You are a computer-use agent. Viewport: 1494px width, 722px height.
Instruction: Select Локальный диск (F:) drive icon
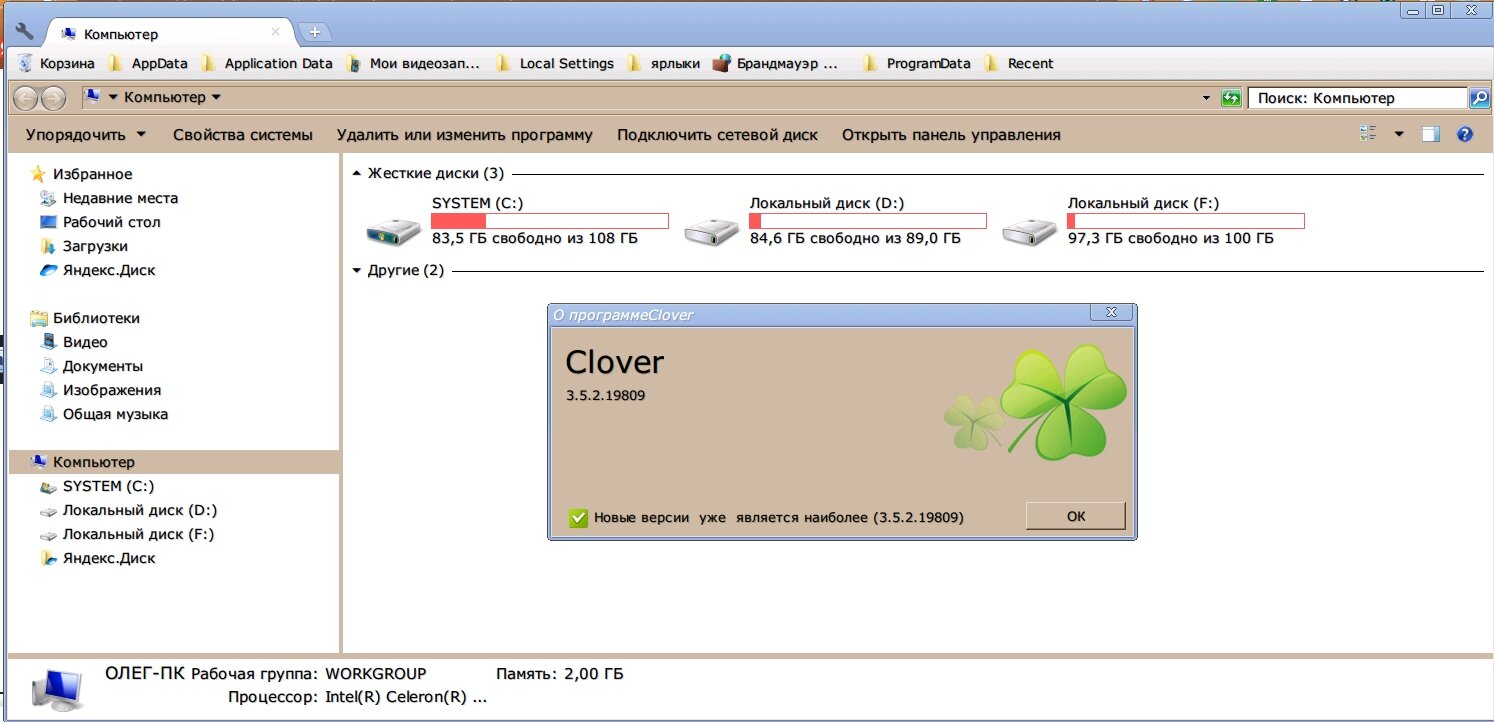point(1030,231)
